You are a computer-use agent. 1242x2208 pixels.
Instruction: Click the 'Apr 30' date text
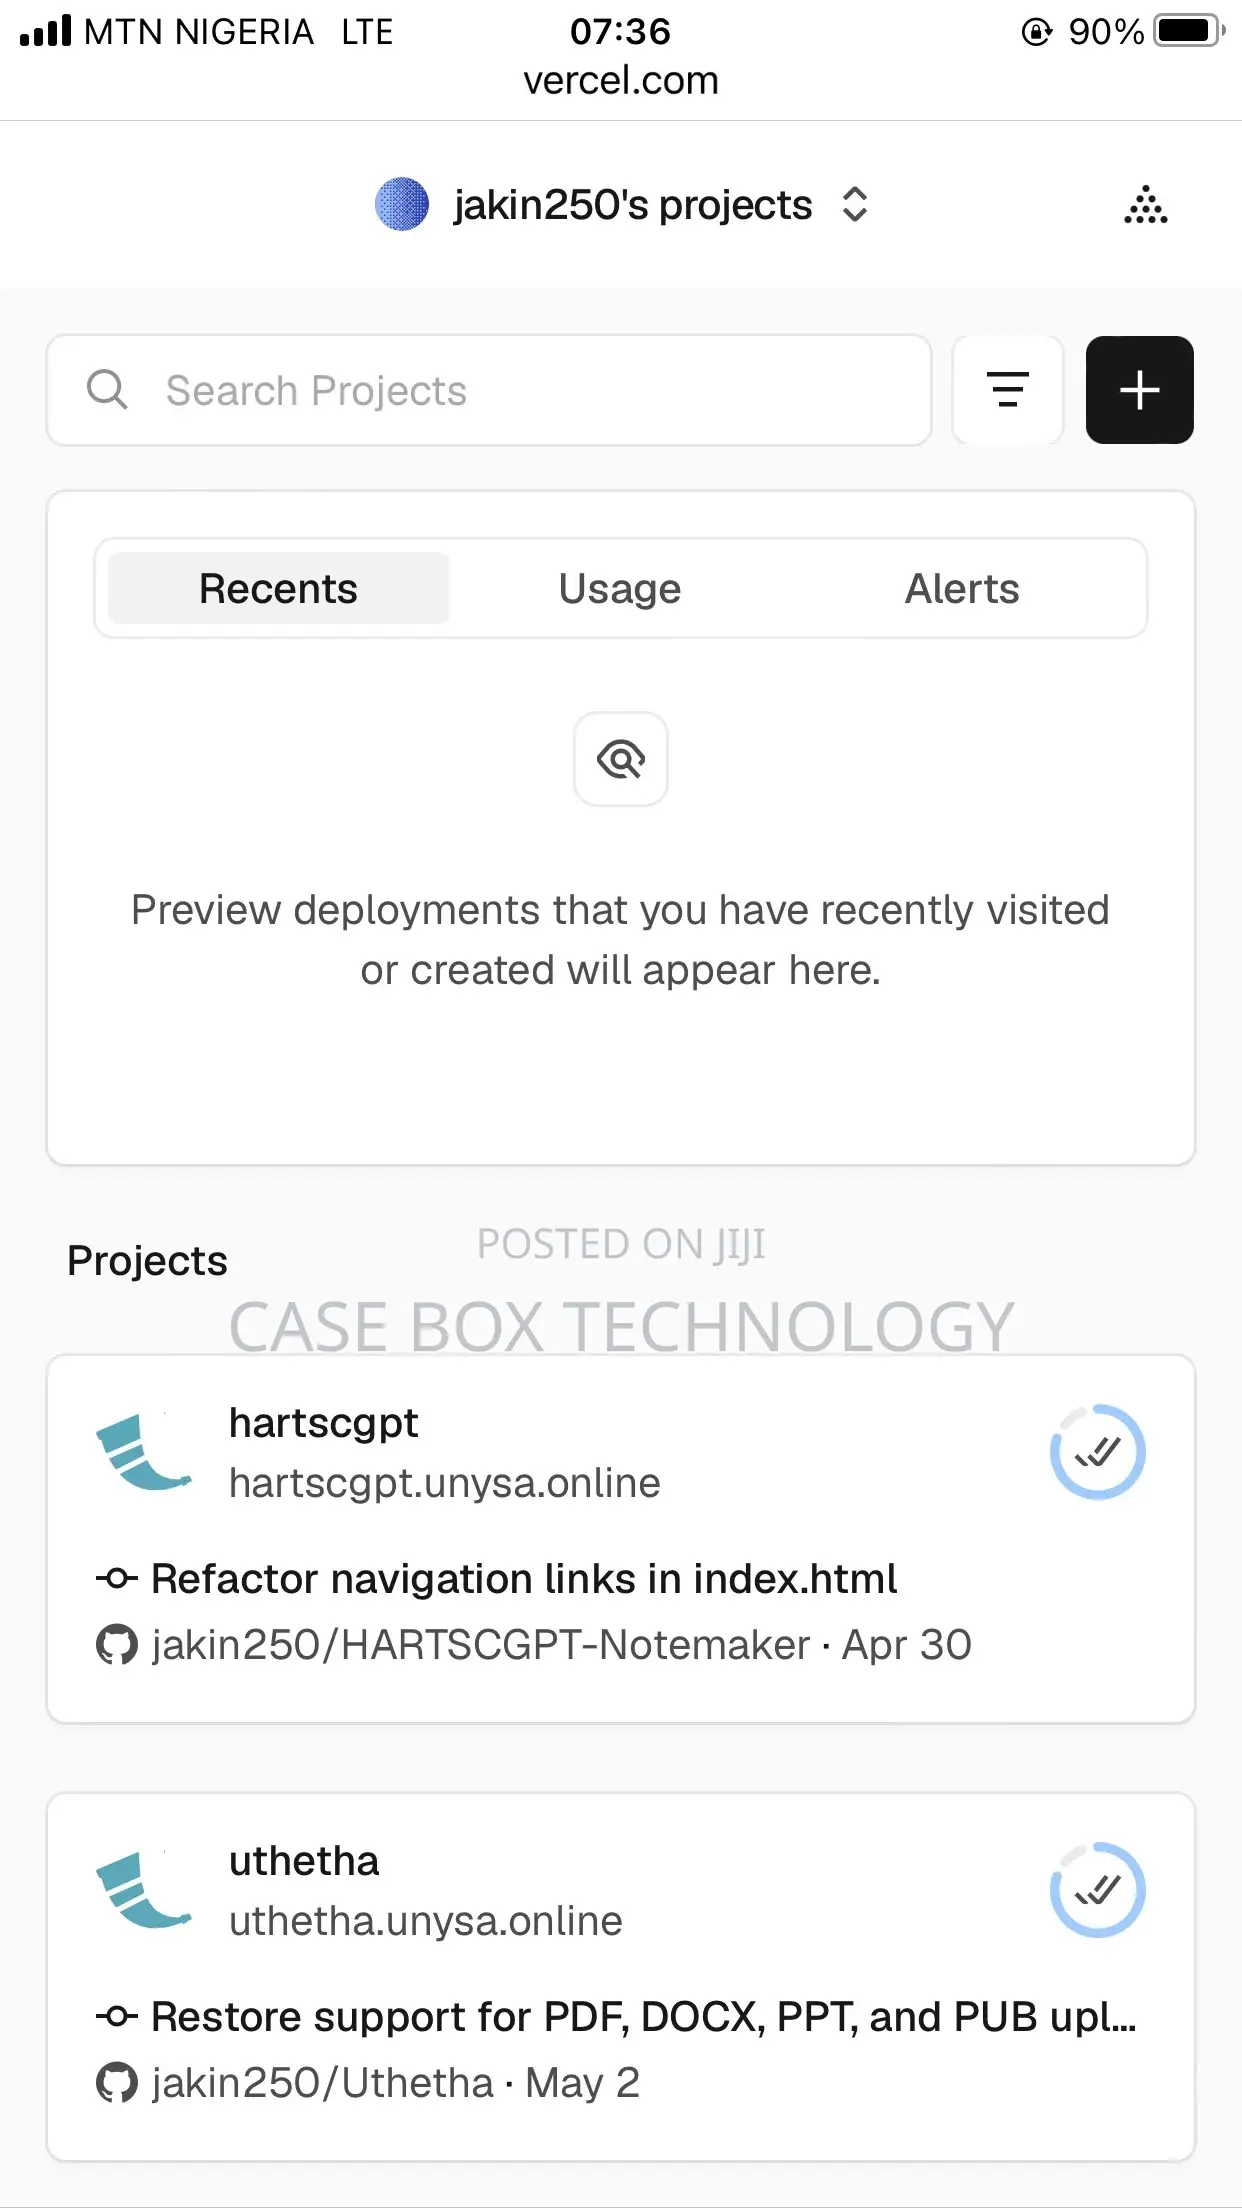(x=907, y=1645)
